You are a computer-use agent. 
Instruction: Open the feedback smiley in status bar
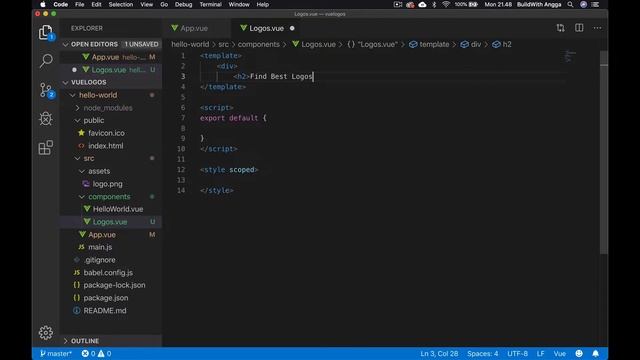[x=579, y=353]
